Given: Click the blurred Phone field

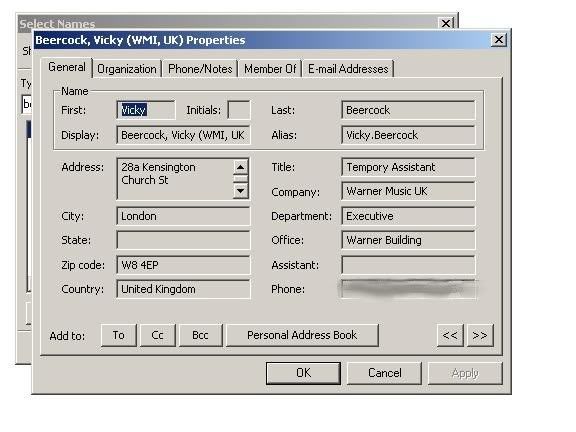Looking at the screenshot, I should click(408, 289).
